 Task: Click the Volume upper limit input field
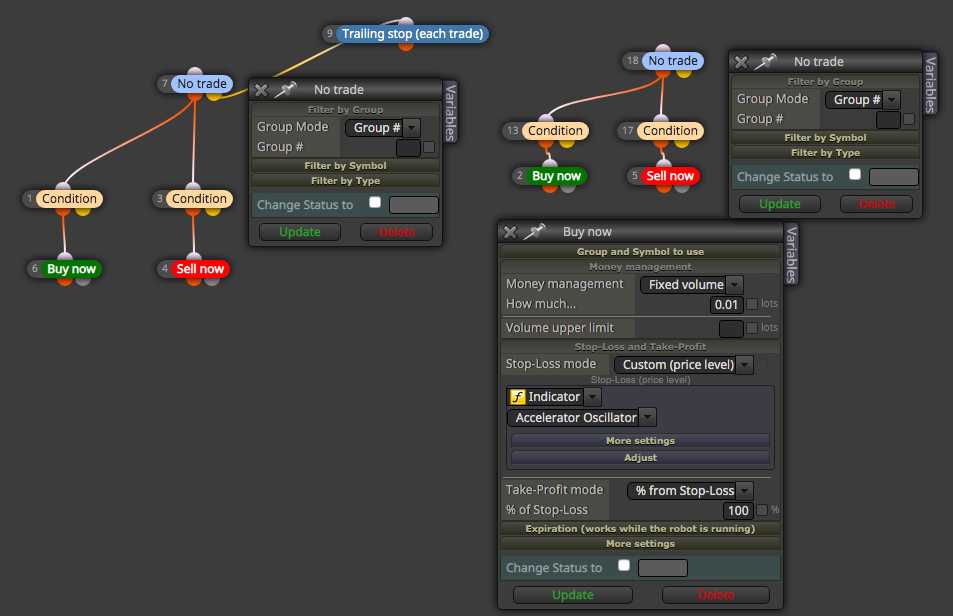pos(731,329)
